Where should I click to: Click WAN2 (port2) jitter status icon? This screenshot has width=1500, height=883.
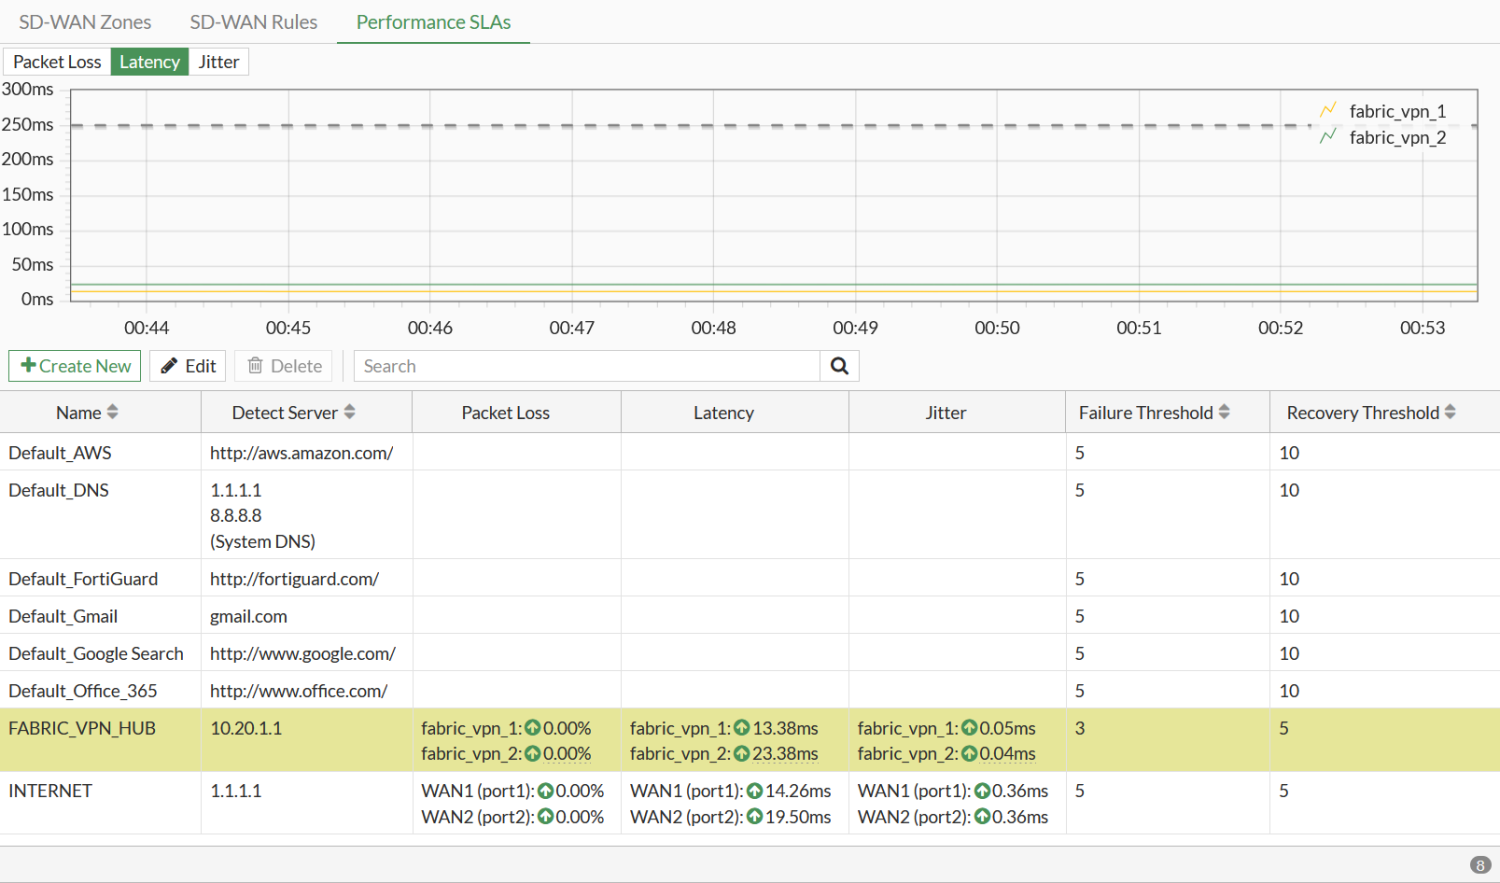(982, 817)
